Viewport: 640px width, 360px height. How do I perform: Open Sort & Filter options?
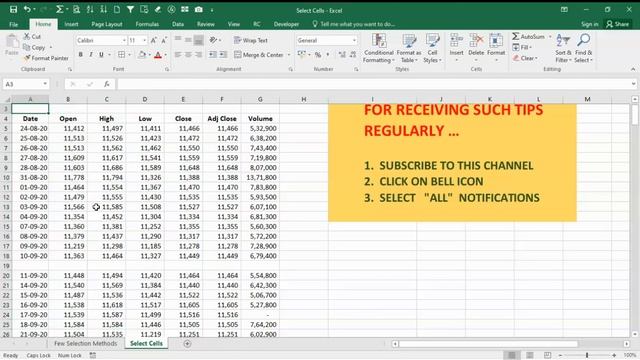[563, 48]
